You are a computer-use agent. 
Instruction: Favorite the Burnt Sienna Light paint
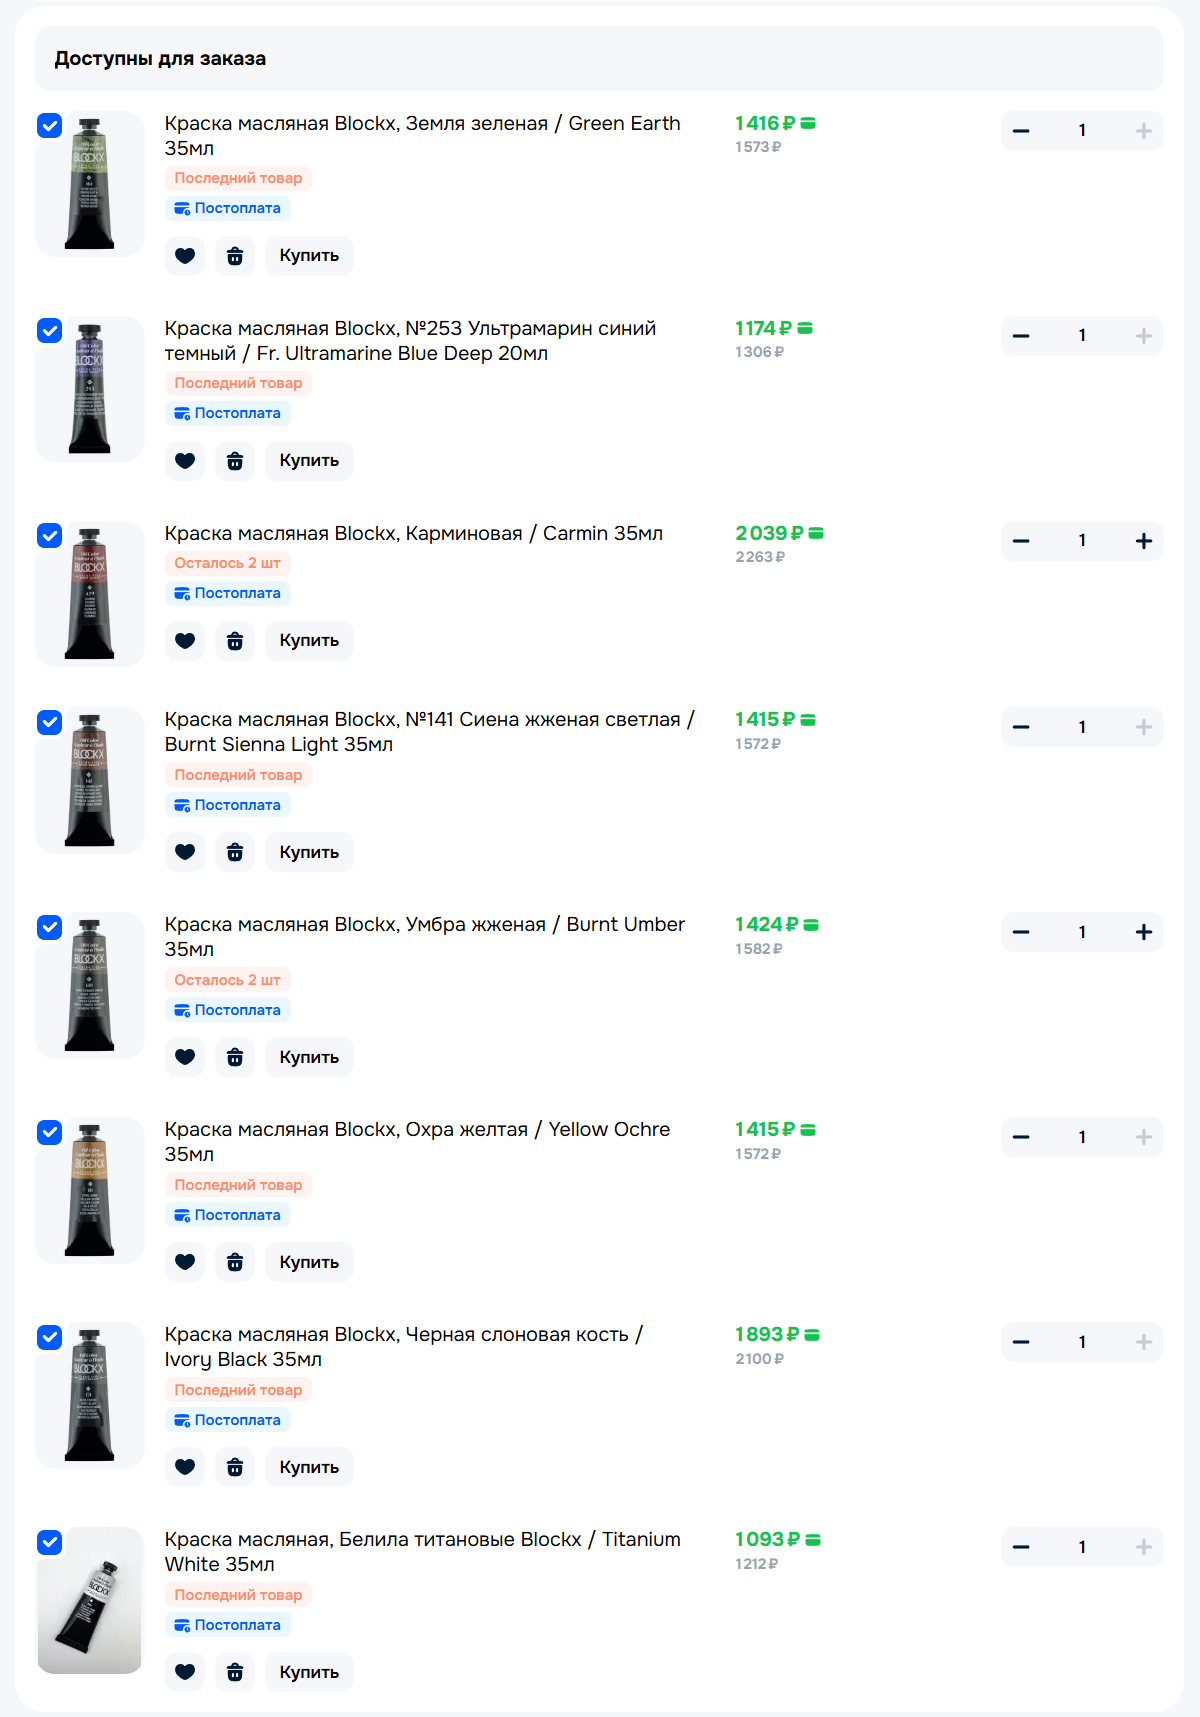[185, 852]
